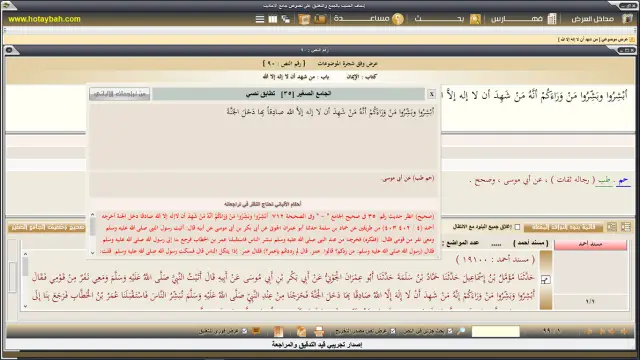This screenshot has width=640, height=360.
Task: Click the باب : من شهد أن لا إله إلا الله heading
Action: tap(296, 77)
